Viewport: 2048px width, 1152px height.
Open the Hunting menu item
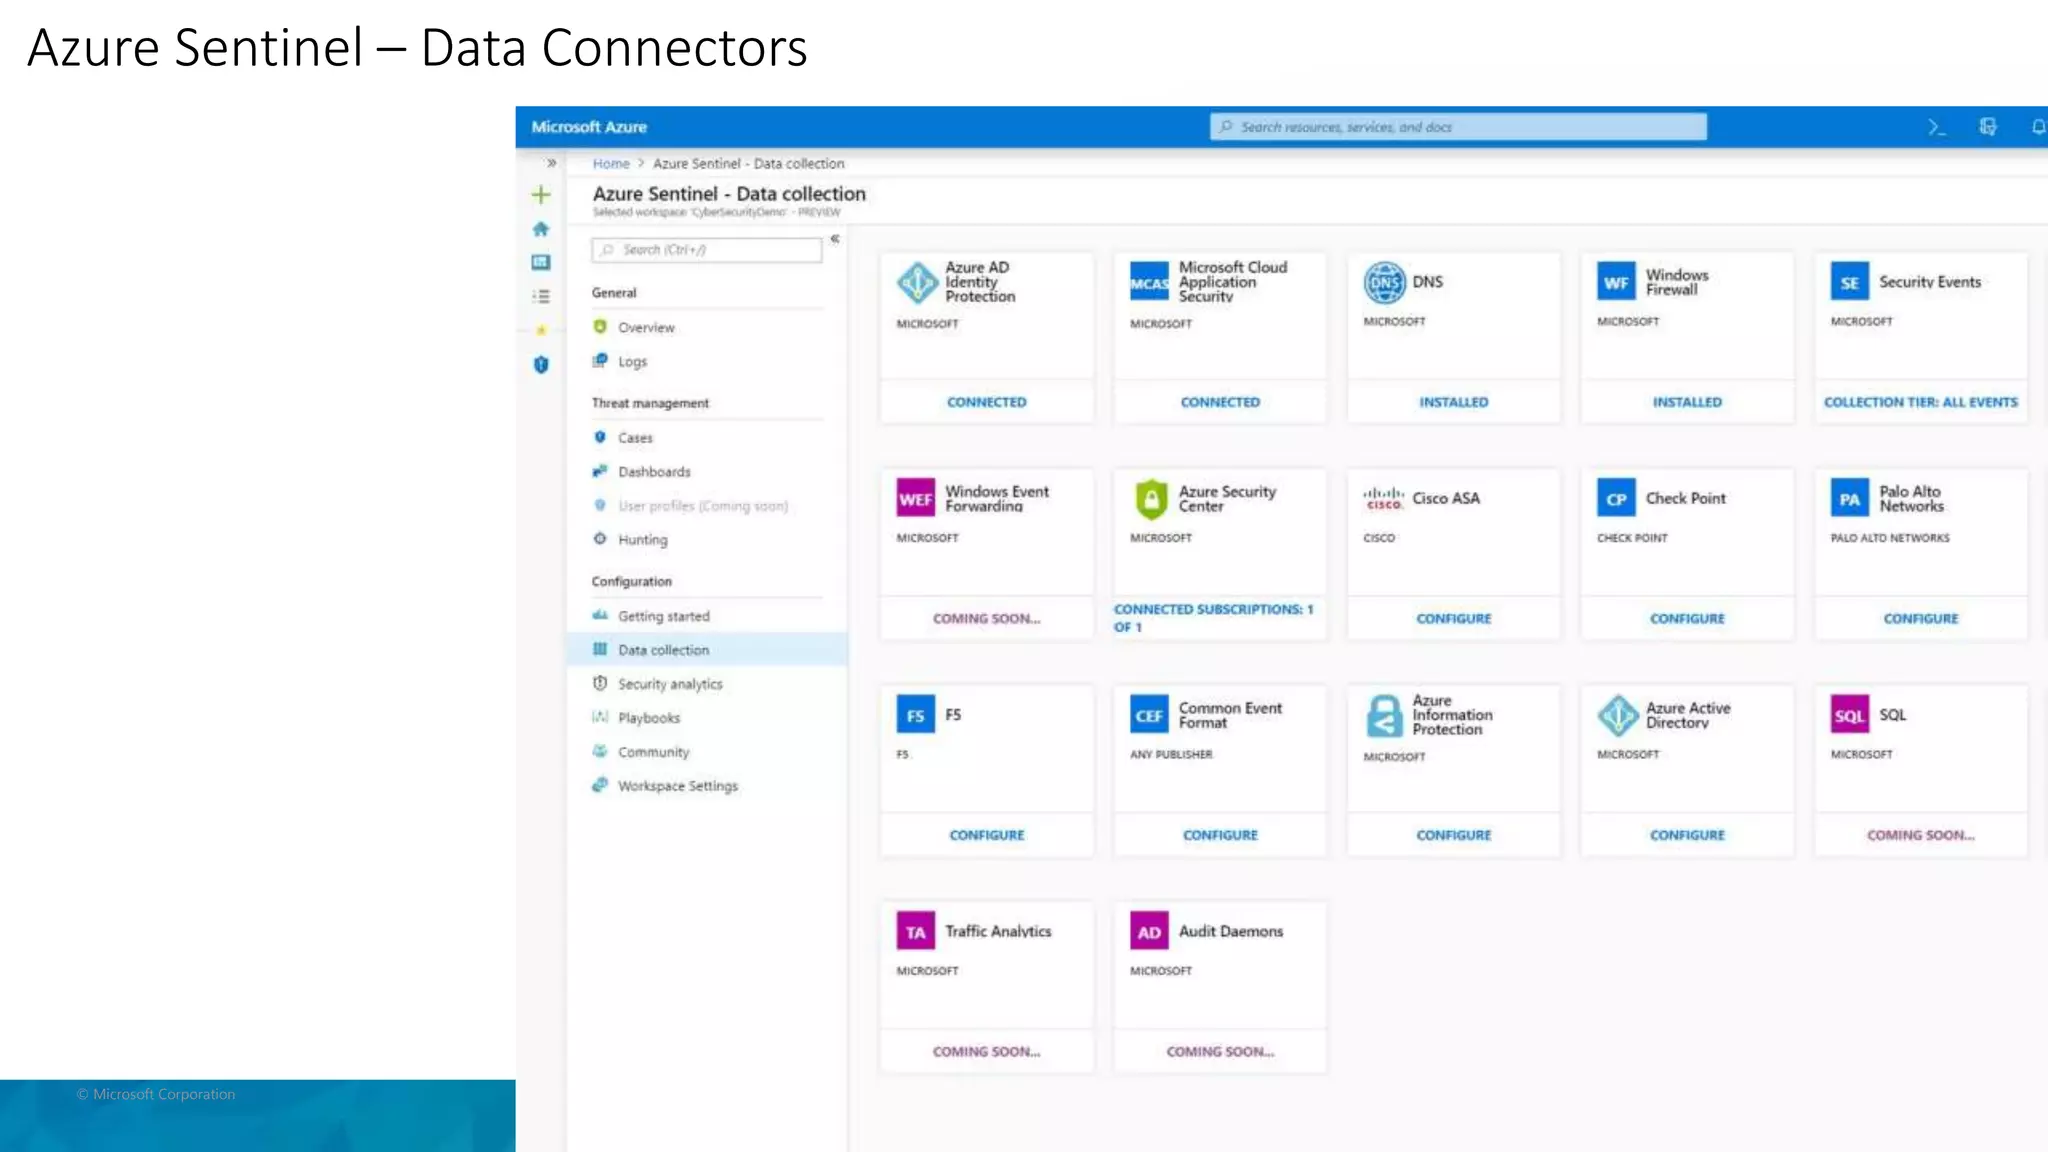point(642,540)
